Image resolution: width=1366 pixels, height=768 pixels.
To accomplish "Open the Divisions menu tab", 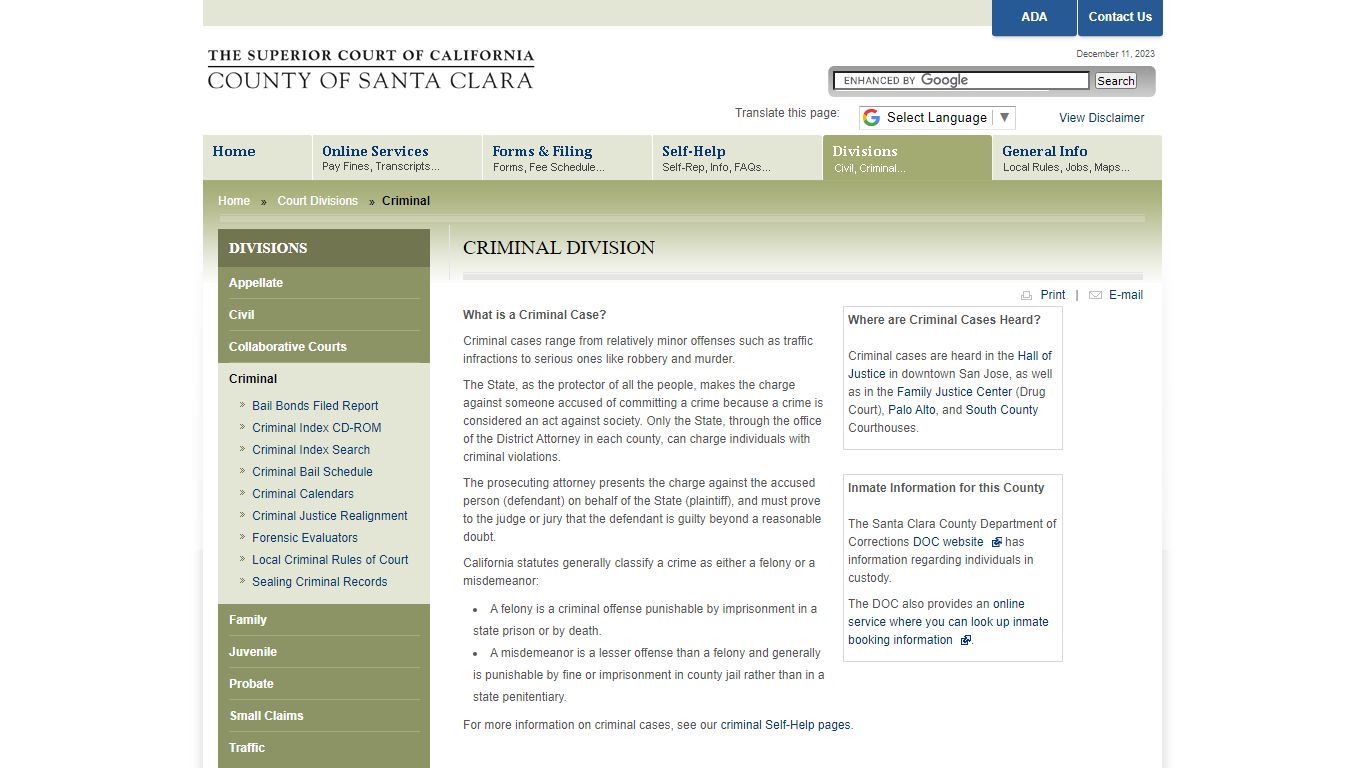I will [x=907, y=157].
